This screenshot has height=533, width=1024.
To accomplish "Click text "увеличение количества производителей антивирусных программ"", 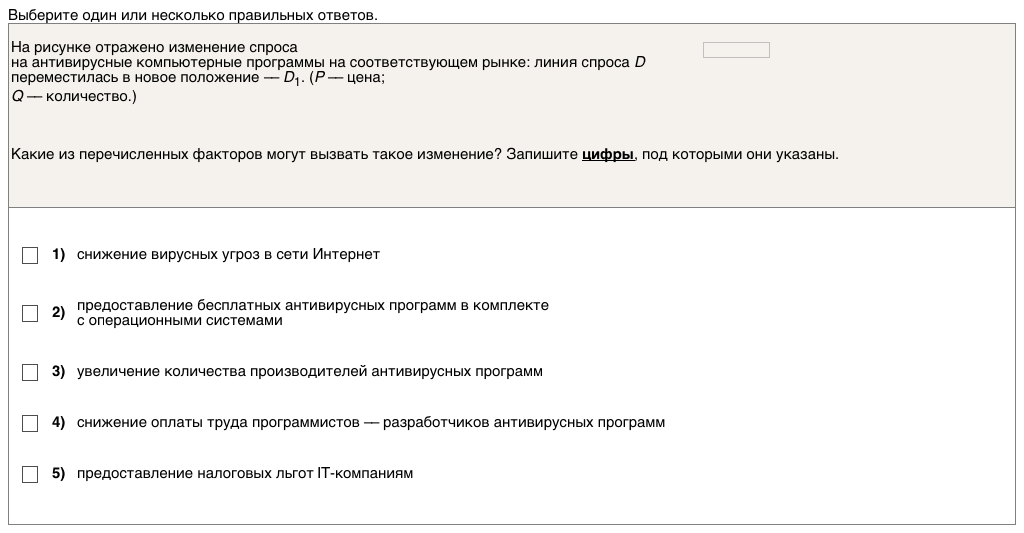I will click(x=309, y=372).
